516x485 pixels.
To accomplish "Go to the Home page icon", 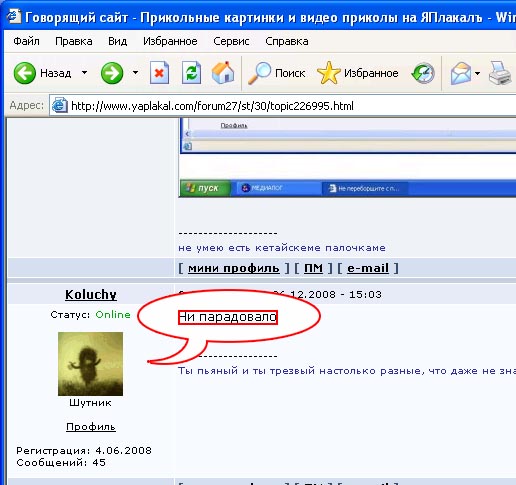I will 223,73.
